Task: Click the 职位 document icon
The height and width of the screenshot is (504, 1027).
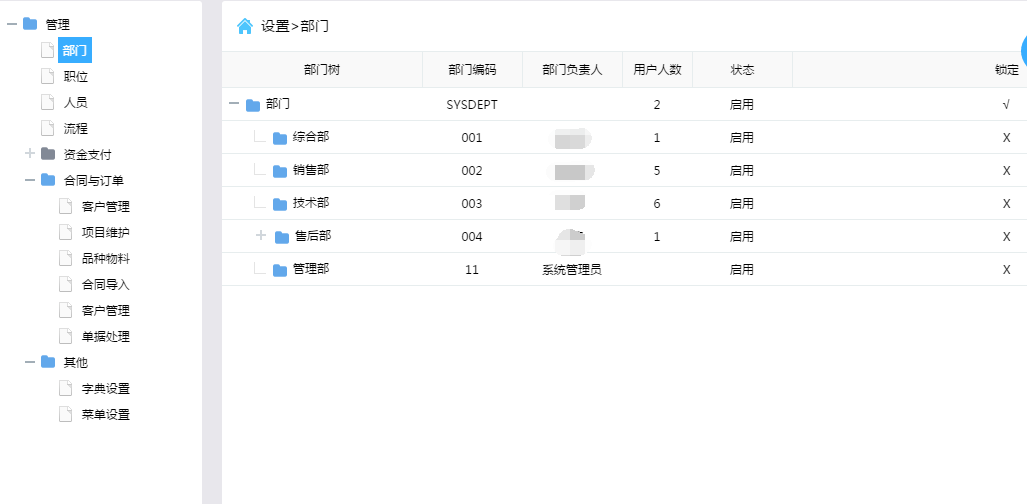Action: coord(46,76)
